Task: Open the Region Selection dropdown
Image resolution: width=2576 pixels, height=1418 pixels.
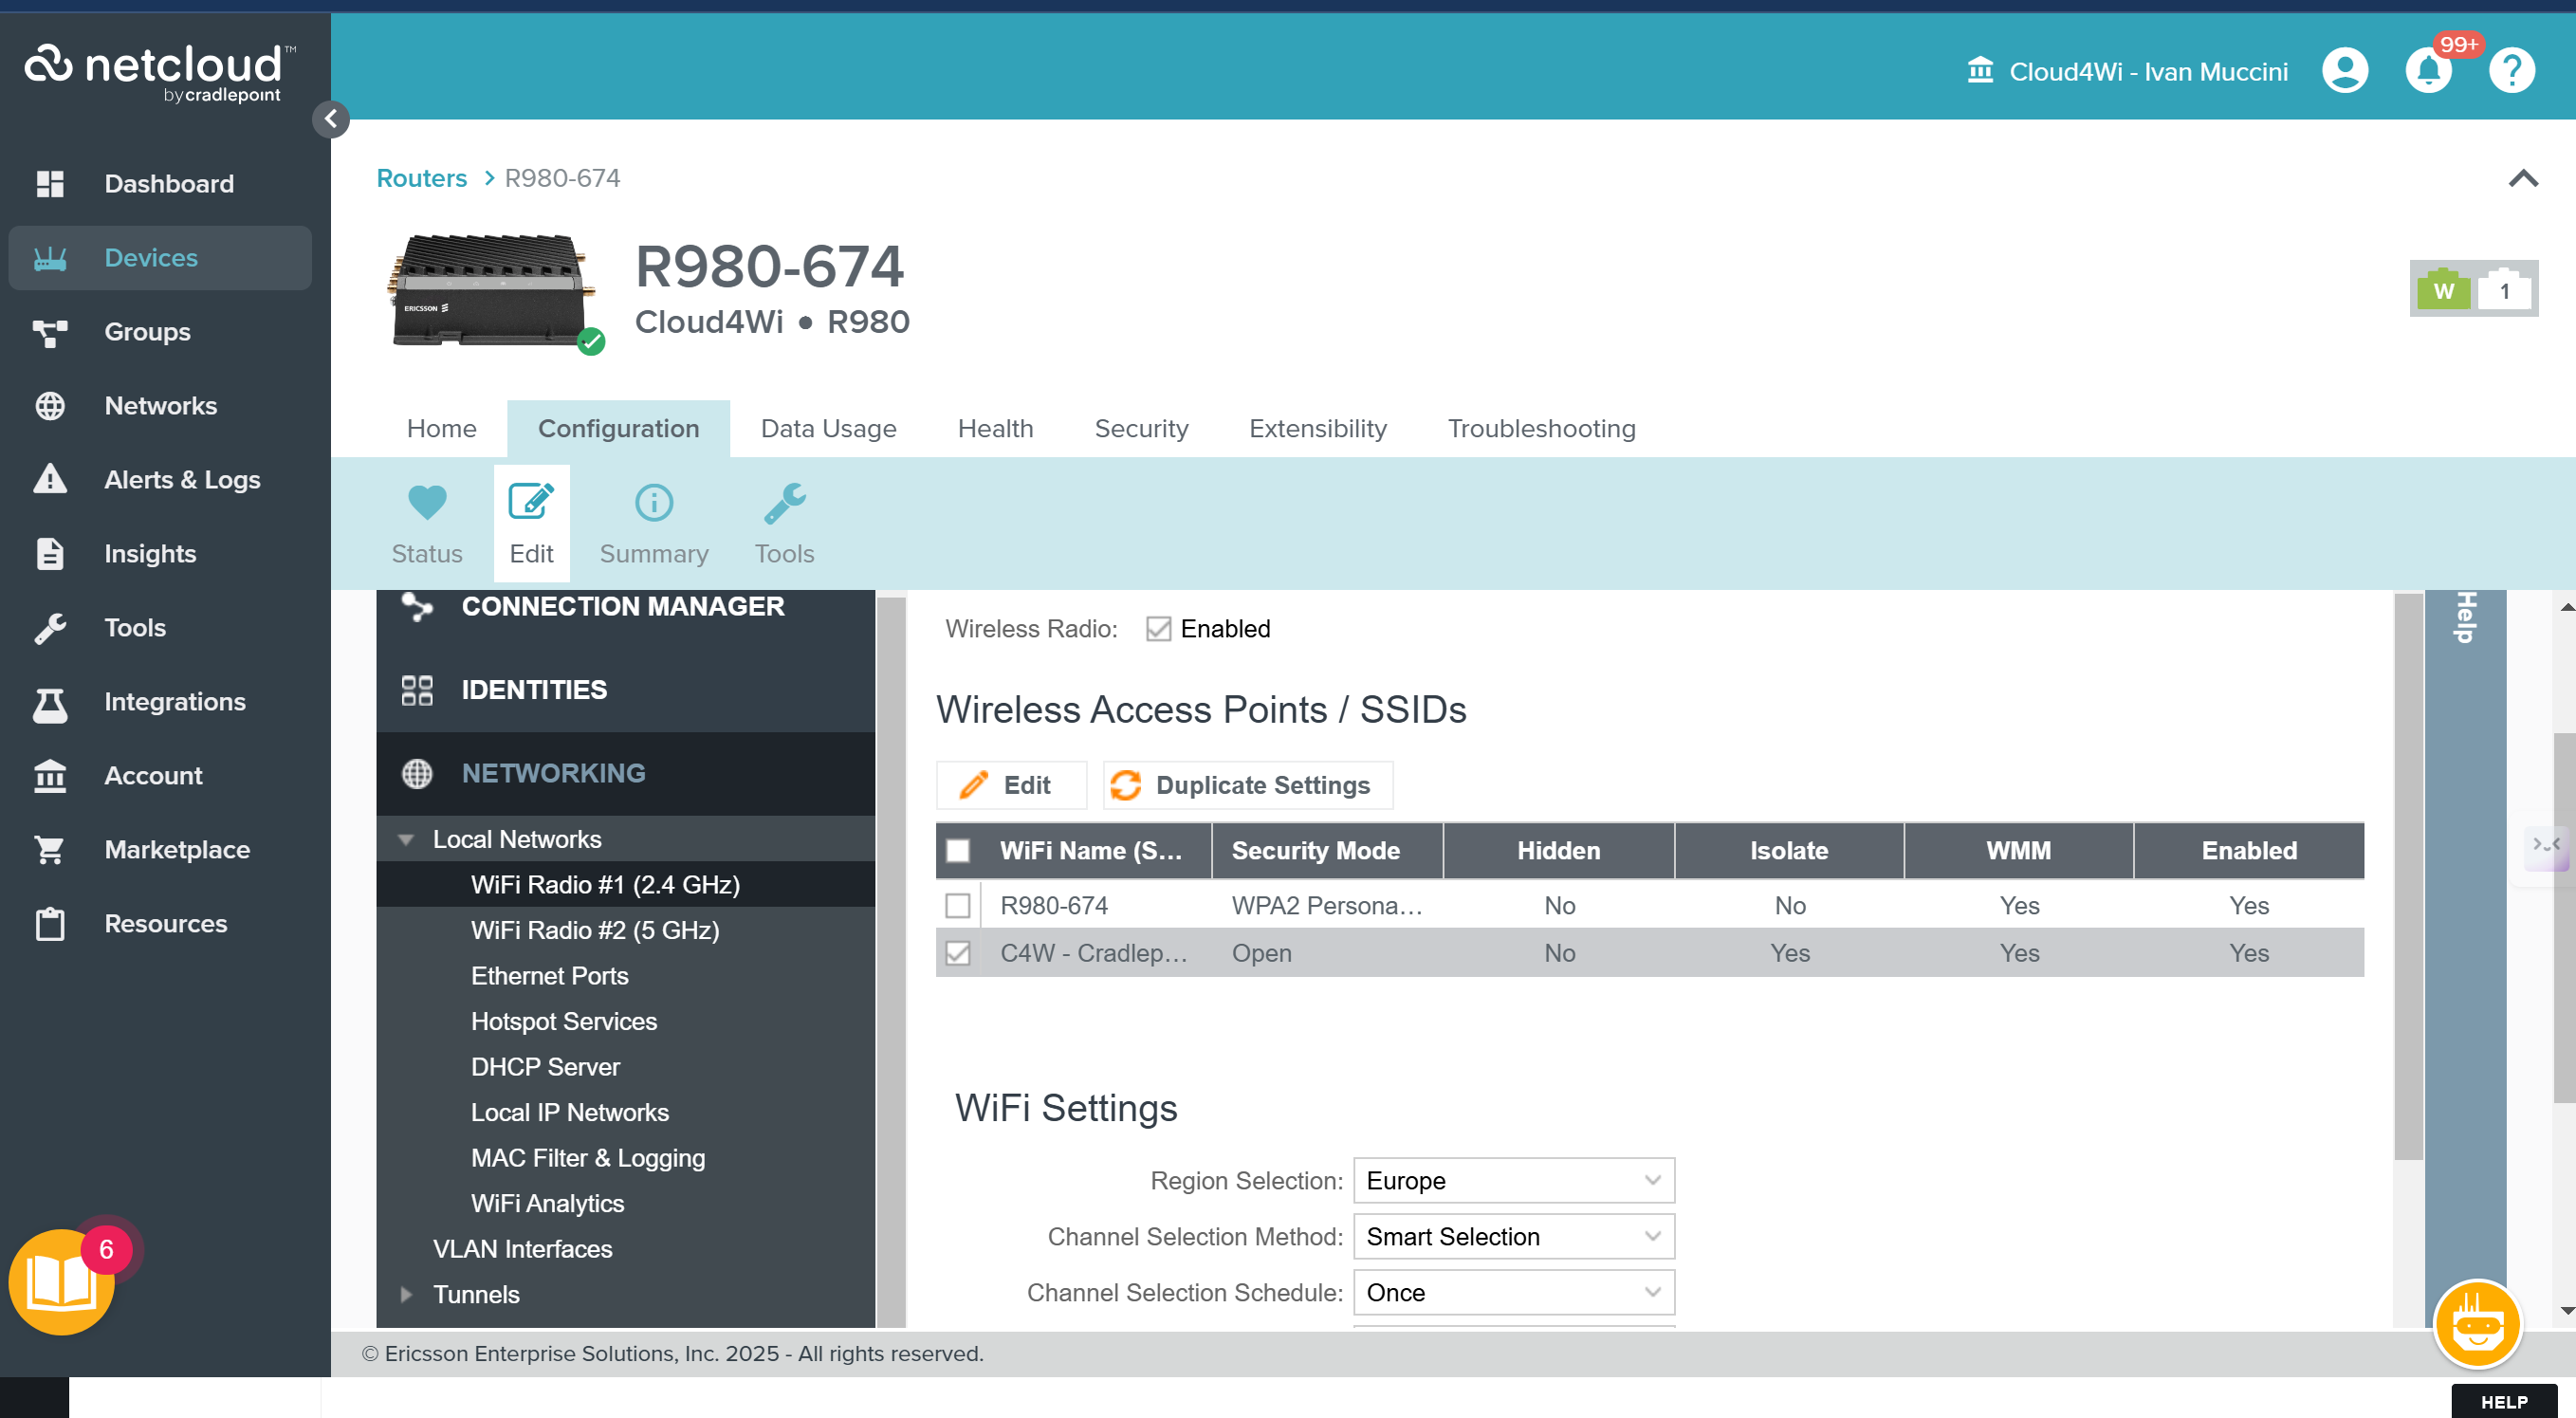Action: pos(1513,1181)
